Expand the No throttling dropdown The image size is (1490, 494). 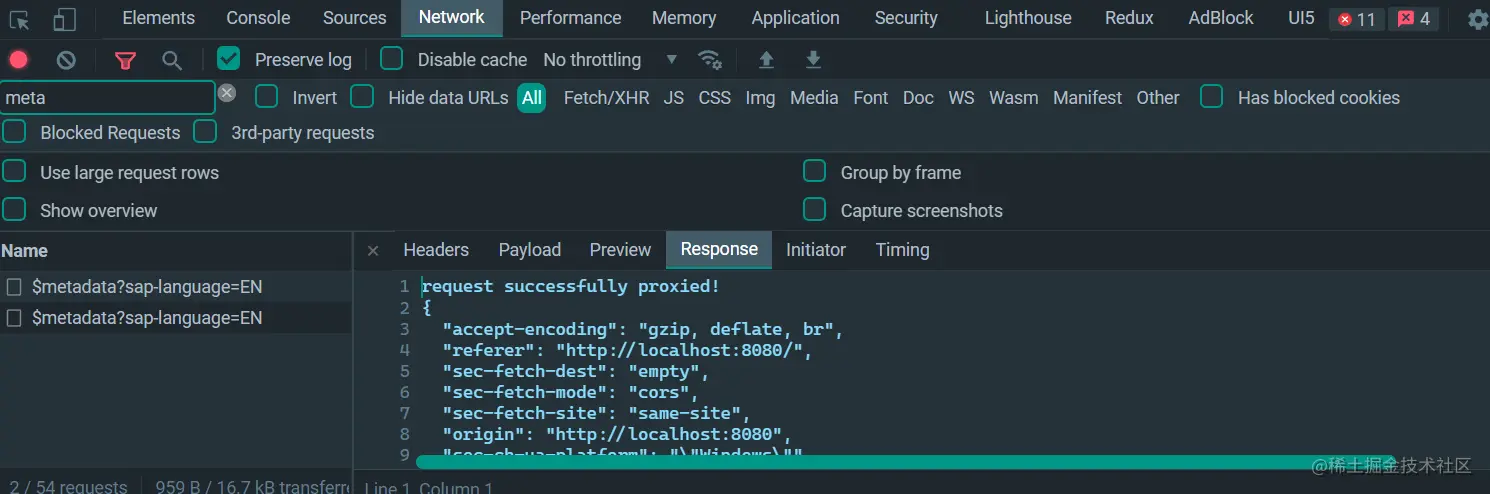click(x=610, y=60)
